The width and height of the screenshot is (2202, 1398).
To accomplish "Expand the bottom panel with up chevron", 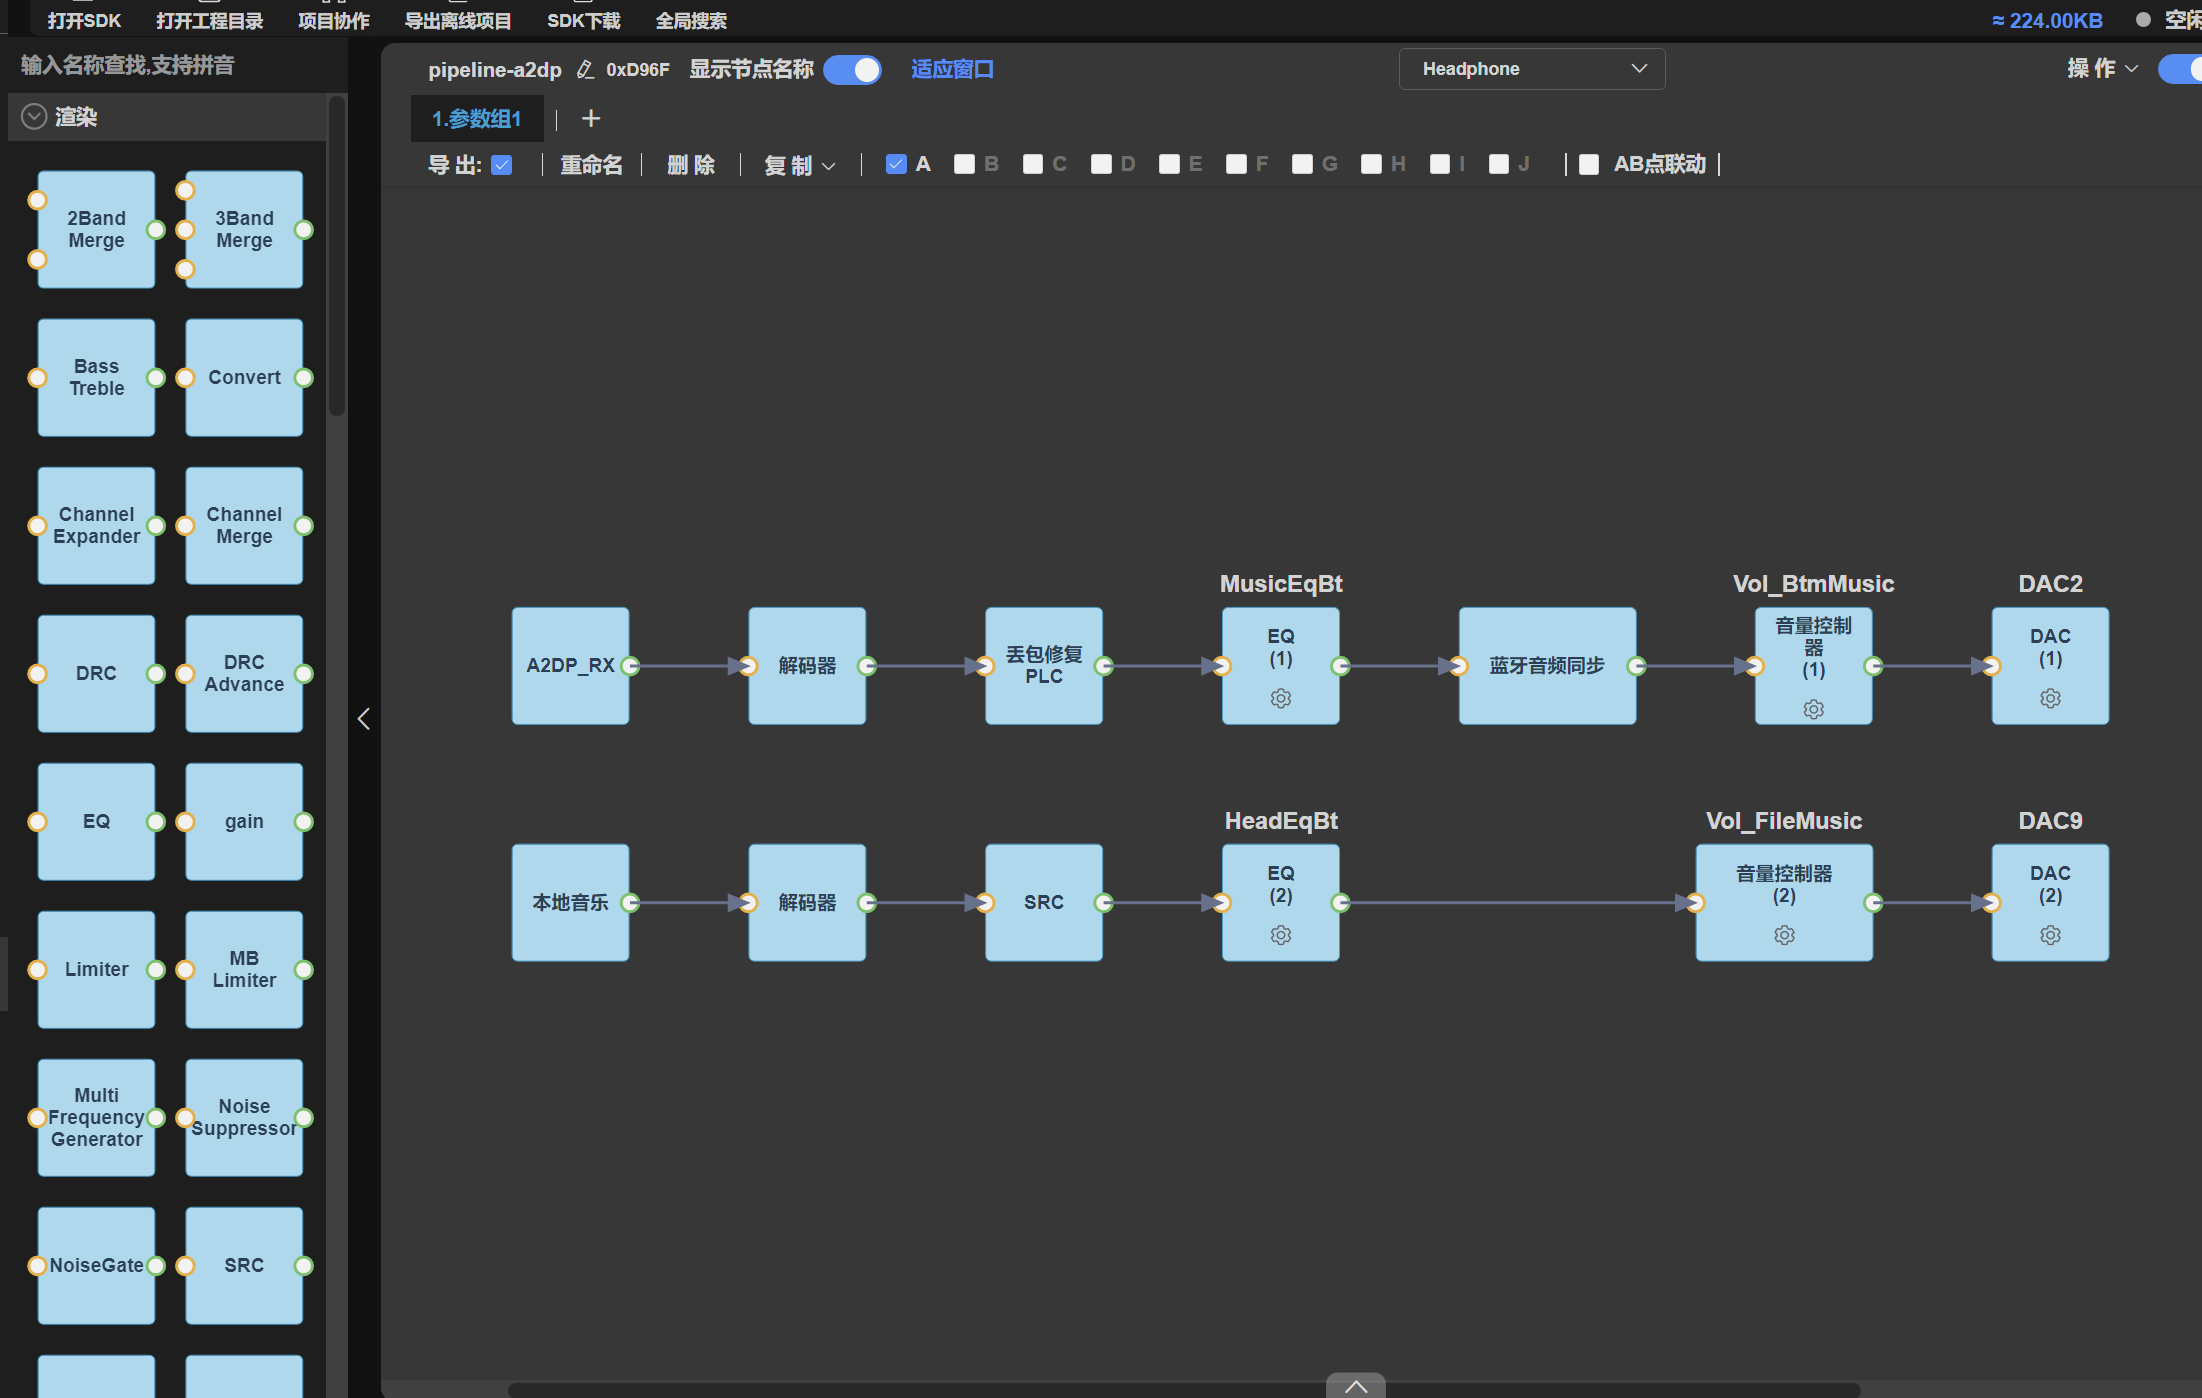I will point(1355,1386).
